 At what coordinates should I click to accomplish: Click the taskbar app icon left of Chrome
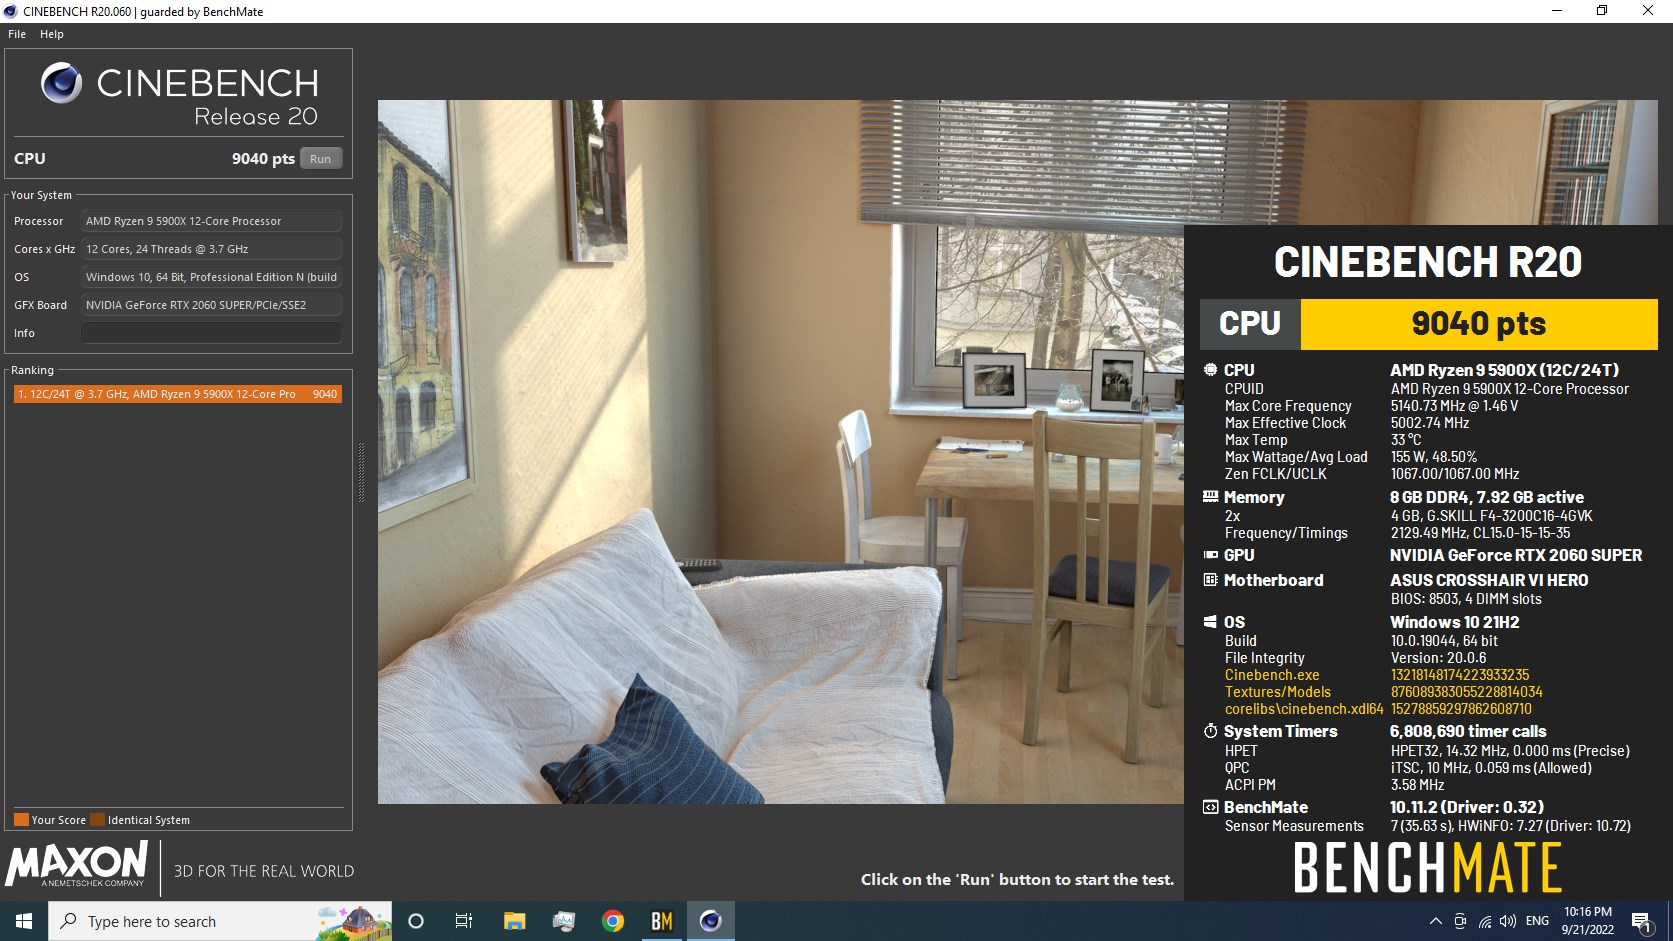pos(563,921)
